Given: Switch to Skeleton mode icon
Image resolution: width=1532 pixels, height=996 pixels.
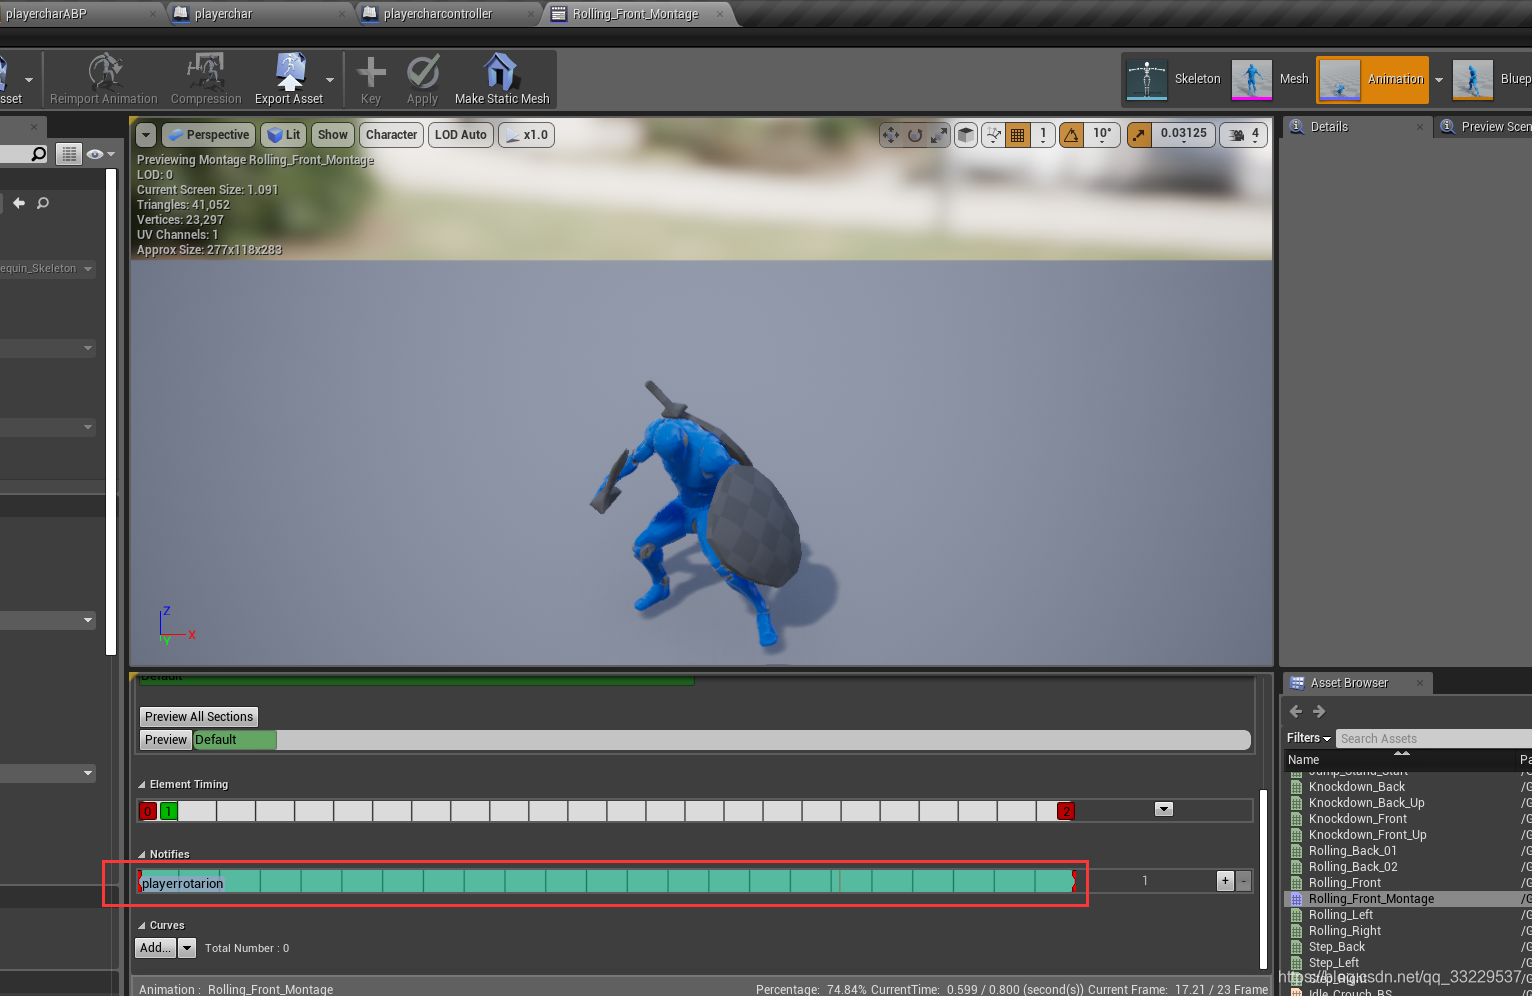Looking at the screenshot, I should click(x=1147, y=79).
